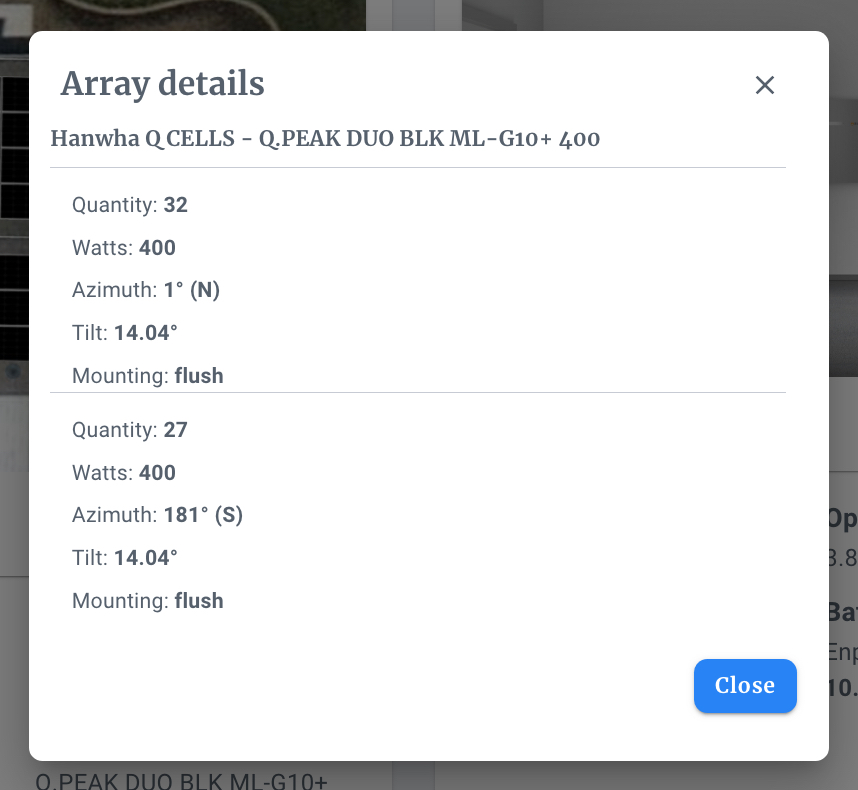Click Tilt 14.04° in the second array
The width and height of the screenshot is (858, 790).
(125, 558)
